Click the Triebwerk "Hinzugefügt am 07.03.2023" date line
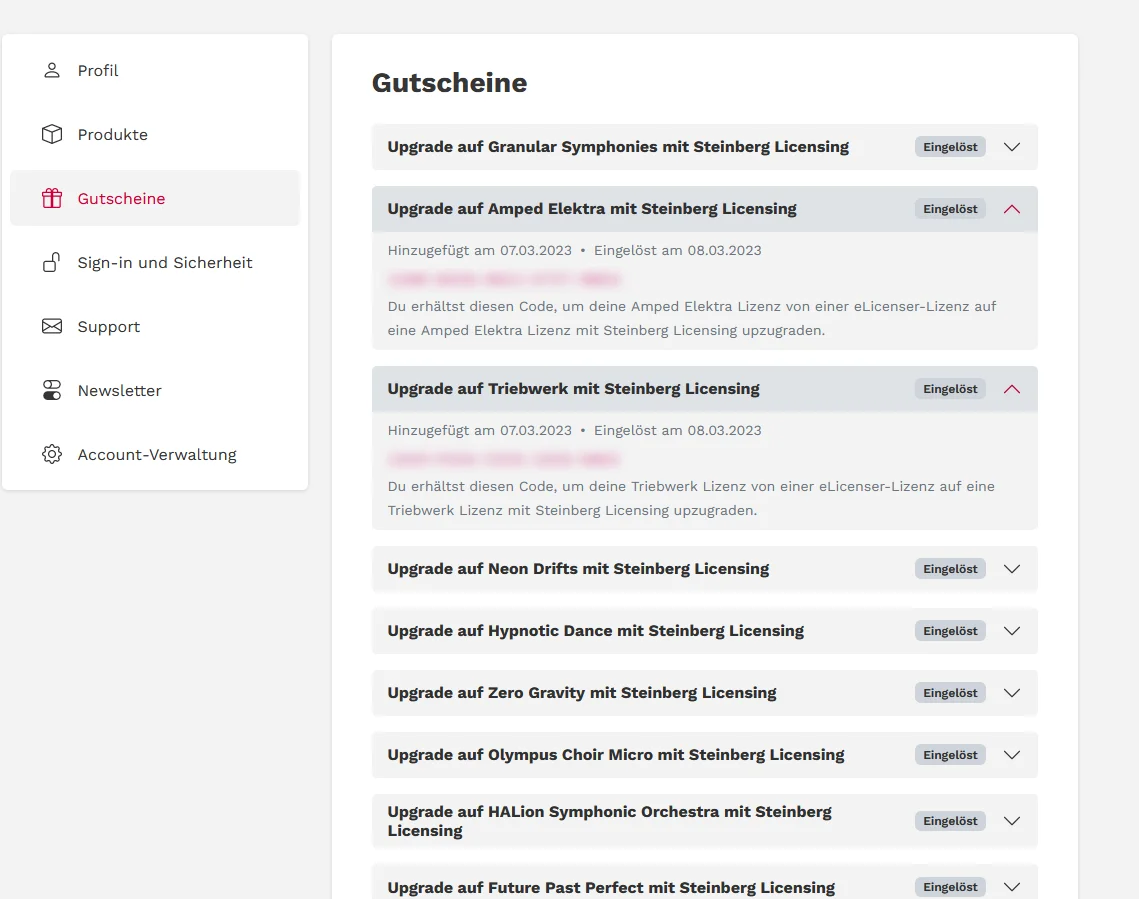 click(x=575, y=431)
